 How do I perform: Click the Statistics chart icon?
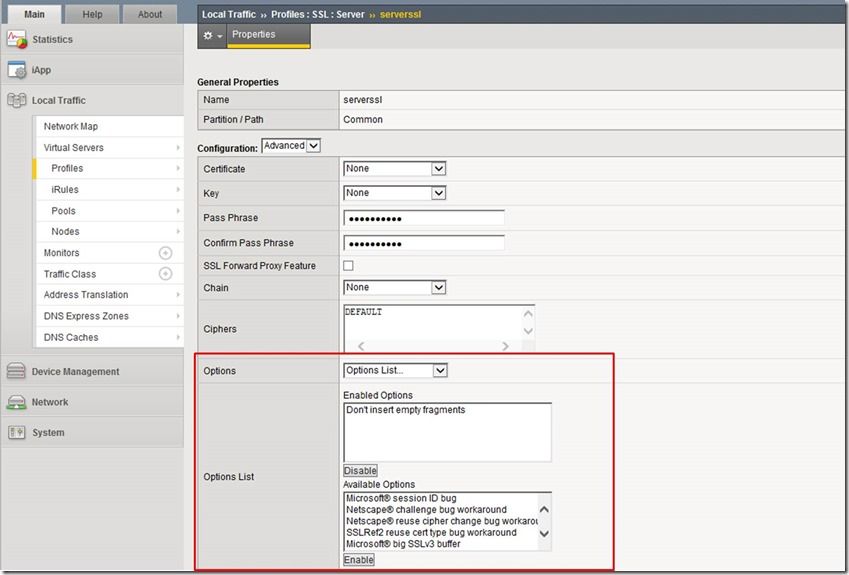coord(16,40)
